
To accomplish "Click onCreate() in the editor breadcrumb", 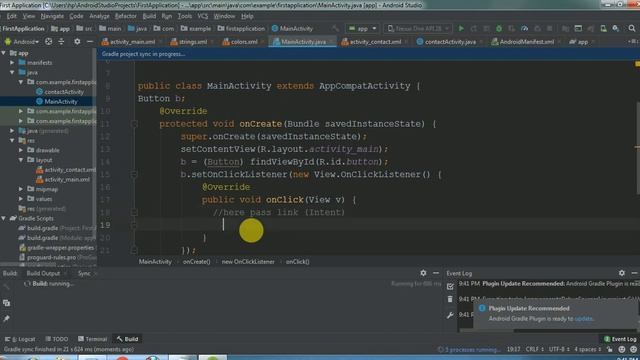I will point(196,262).
